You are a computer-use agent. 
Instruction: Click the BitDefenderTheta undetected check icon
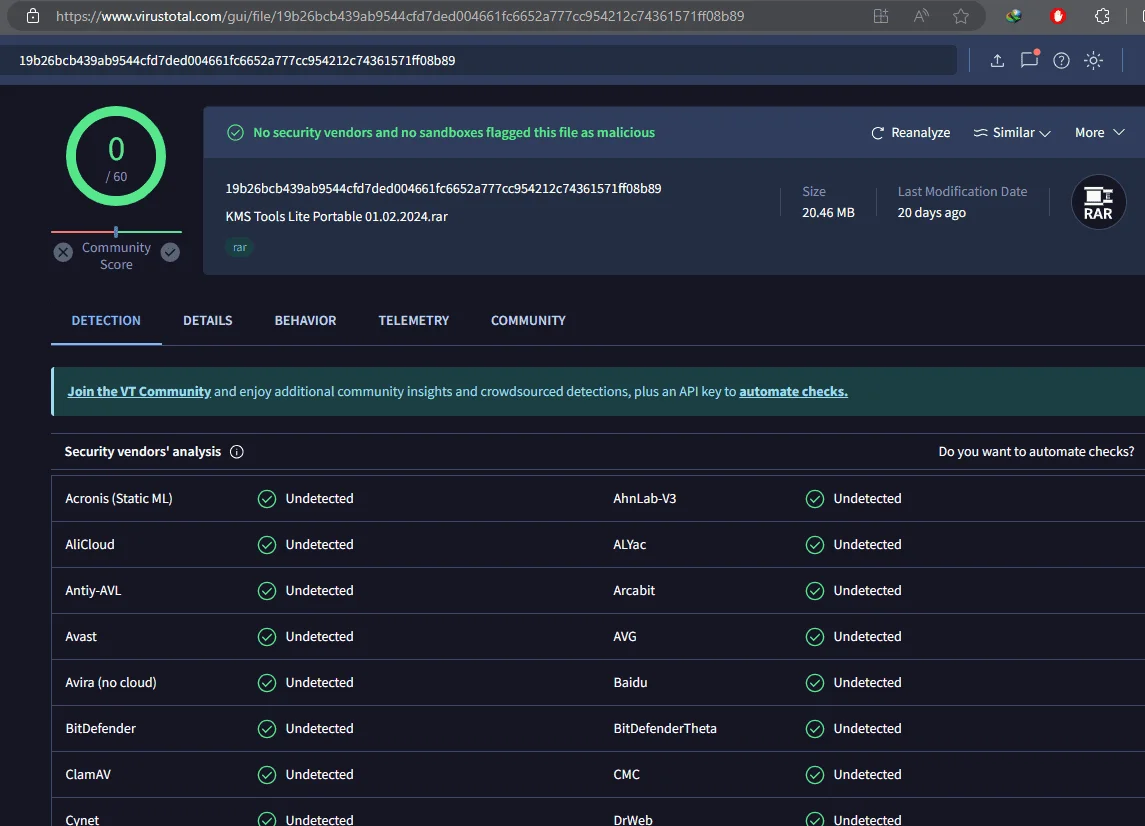(815, 729)
